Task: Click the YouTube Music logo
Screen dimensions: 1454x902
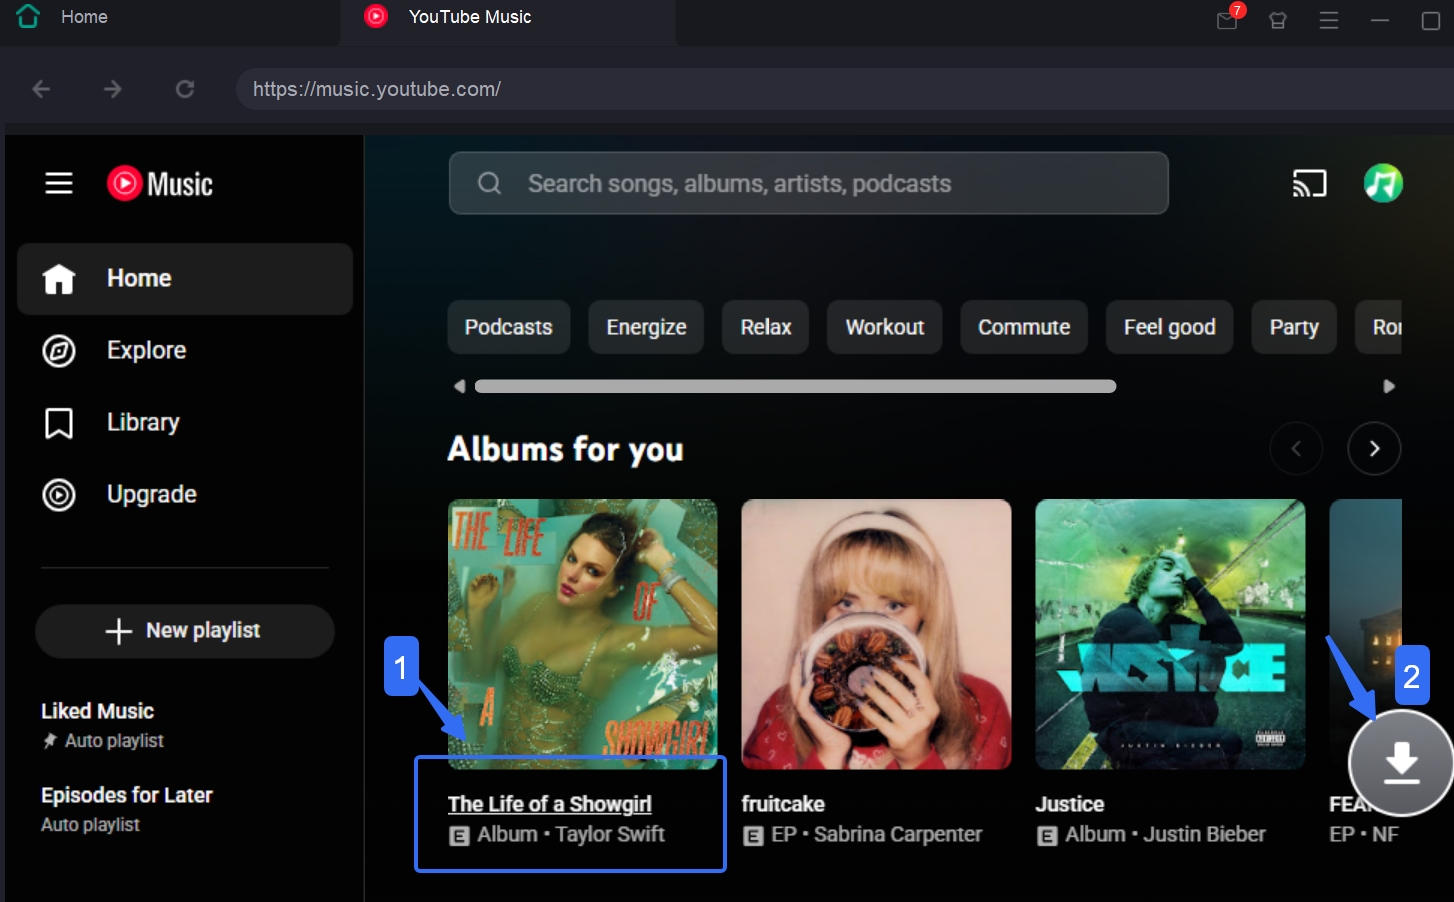Action: (159, 183)
